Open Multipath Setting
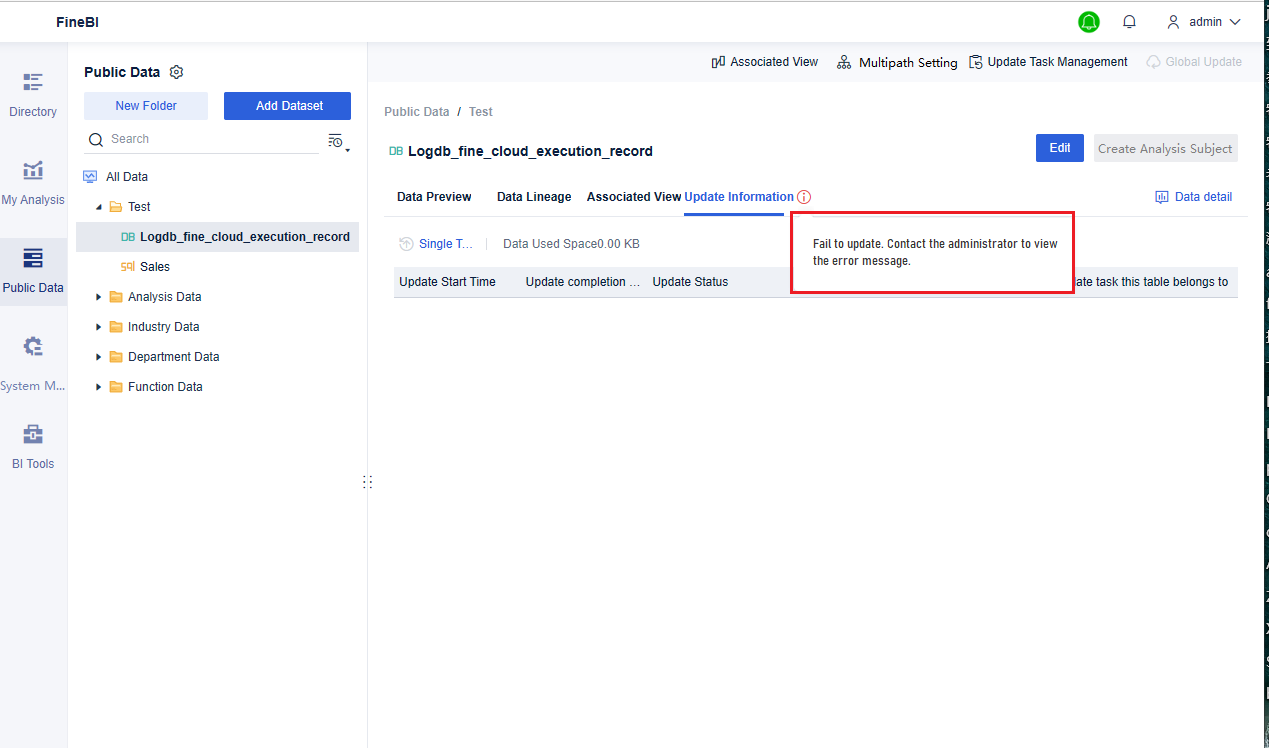This screenshot has height=748, width=1269. point(897,61)
